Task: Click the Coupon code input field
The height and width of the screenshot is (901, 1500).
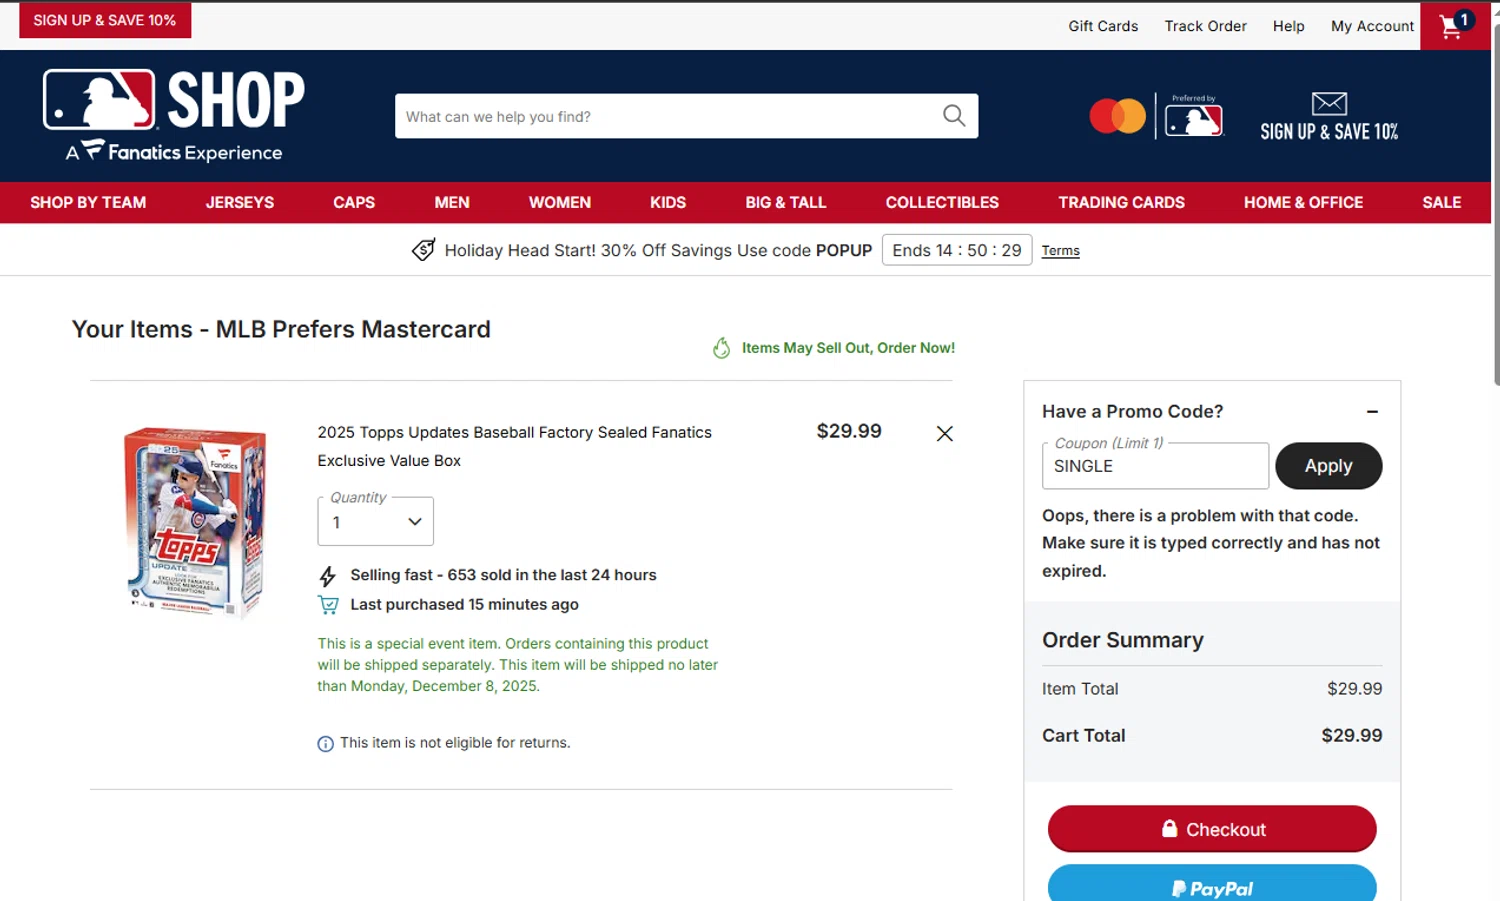Action: click(1155, 466)
